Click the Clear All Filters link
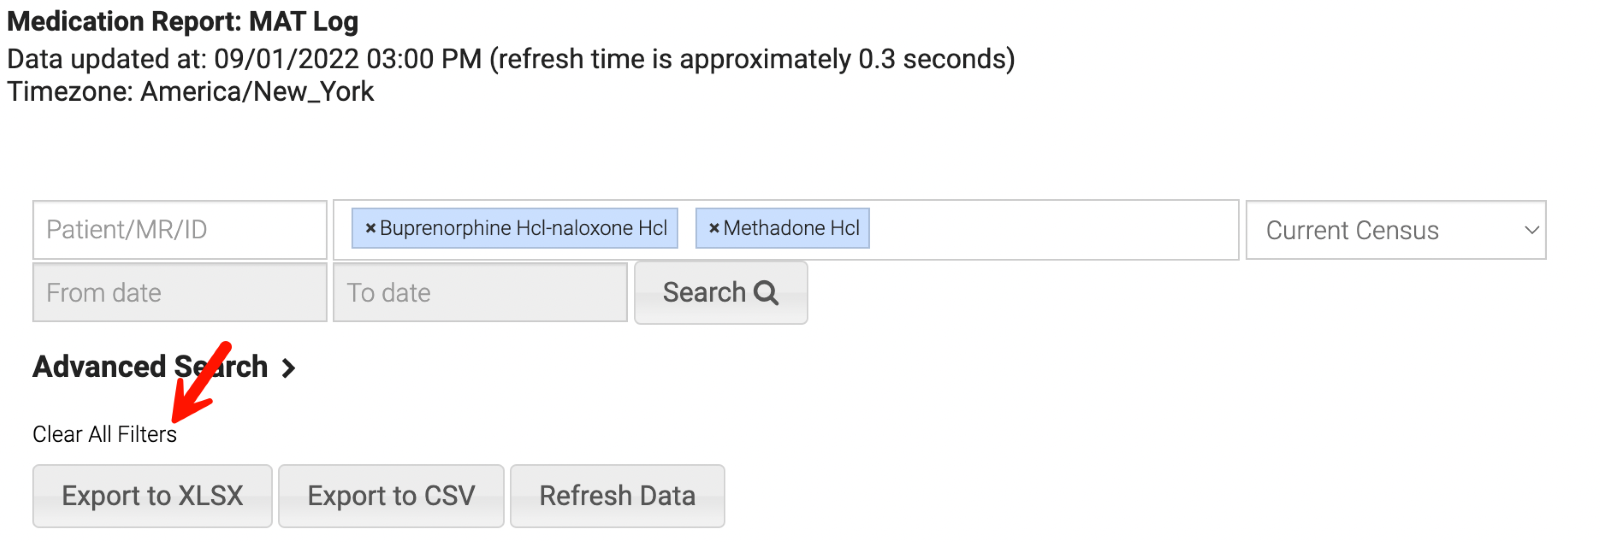This screenshot has height=542, width=1600. 104,435
